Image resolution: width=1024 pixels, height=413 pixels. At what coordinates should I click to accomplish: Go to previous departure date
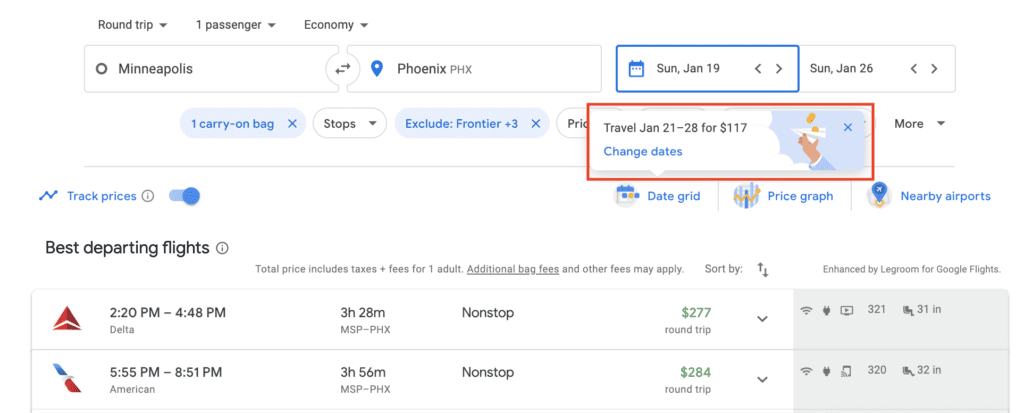(758, 69)
